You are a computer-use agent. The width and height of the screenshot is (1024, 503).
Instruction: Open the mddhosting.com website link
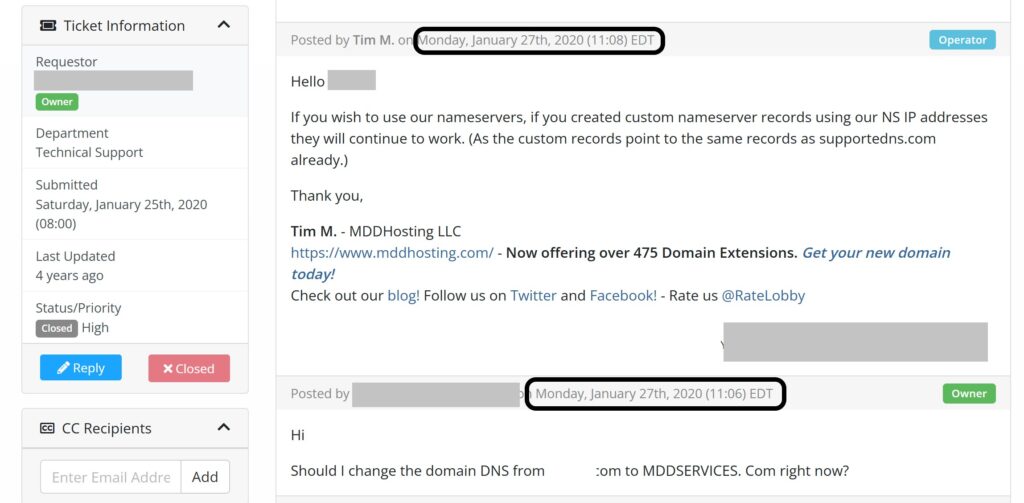(x=392, y=253)
